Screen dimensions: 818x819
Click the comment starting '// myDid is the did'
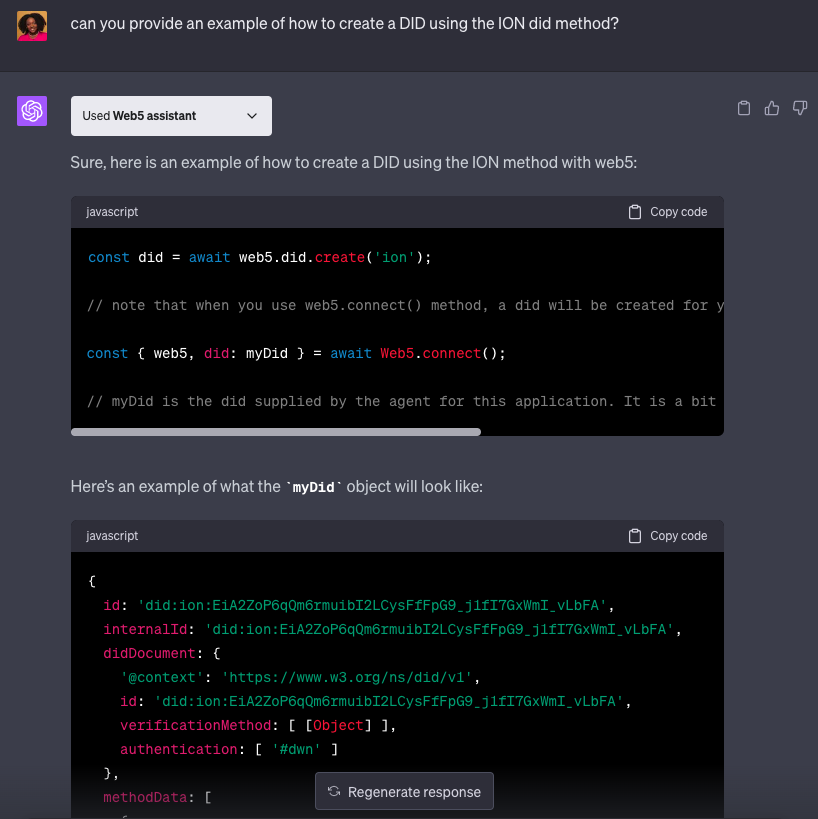pyautogui.click(x=401, y=402)
